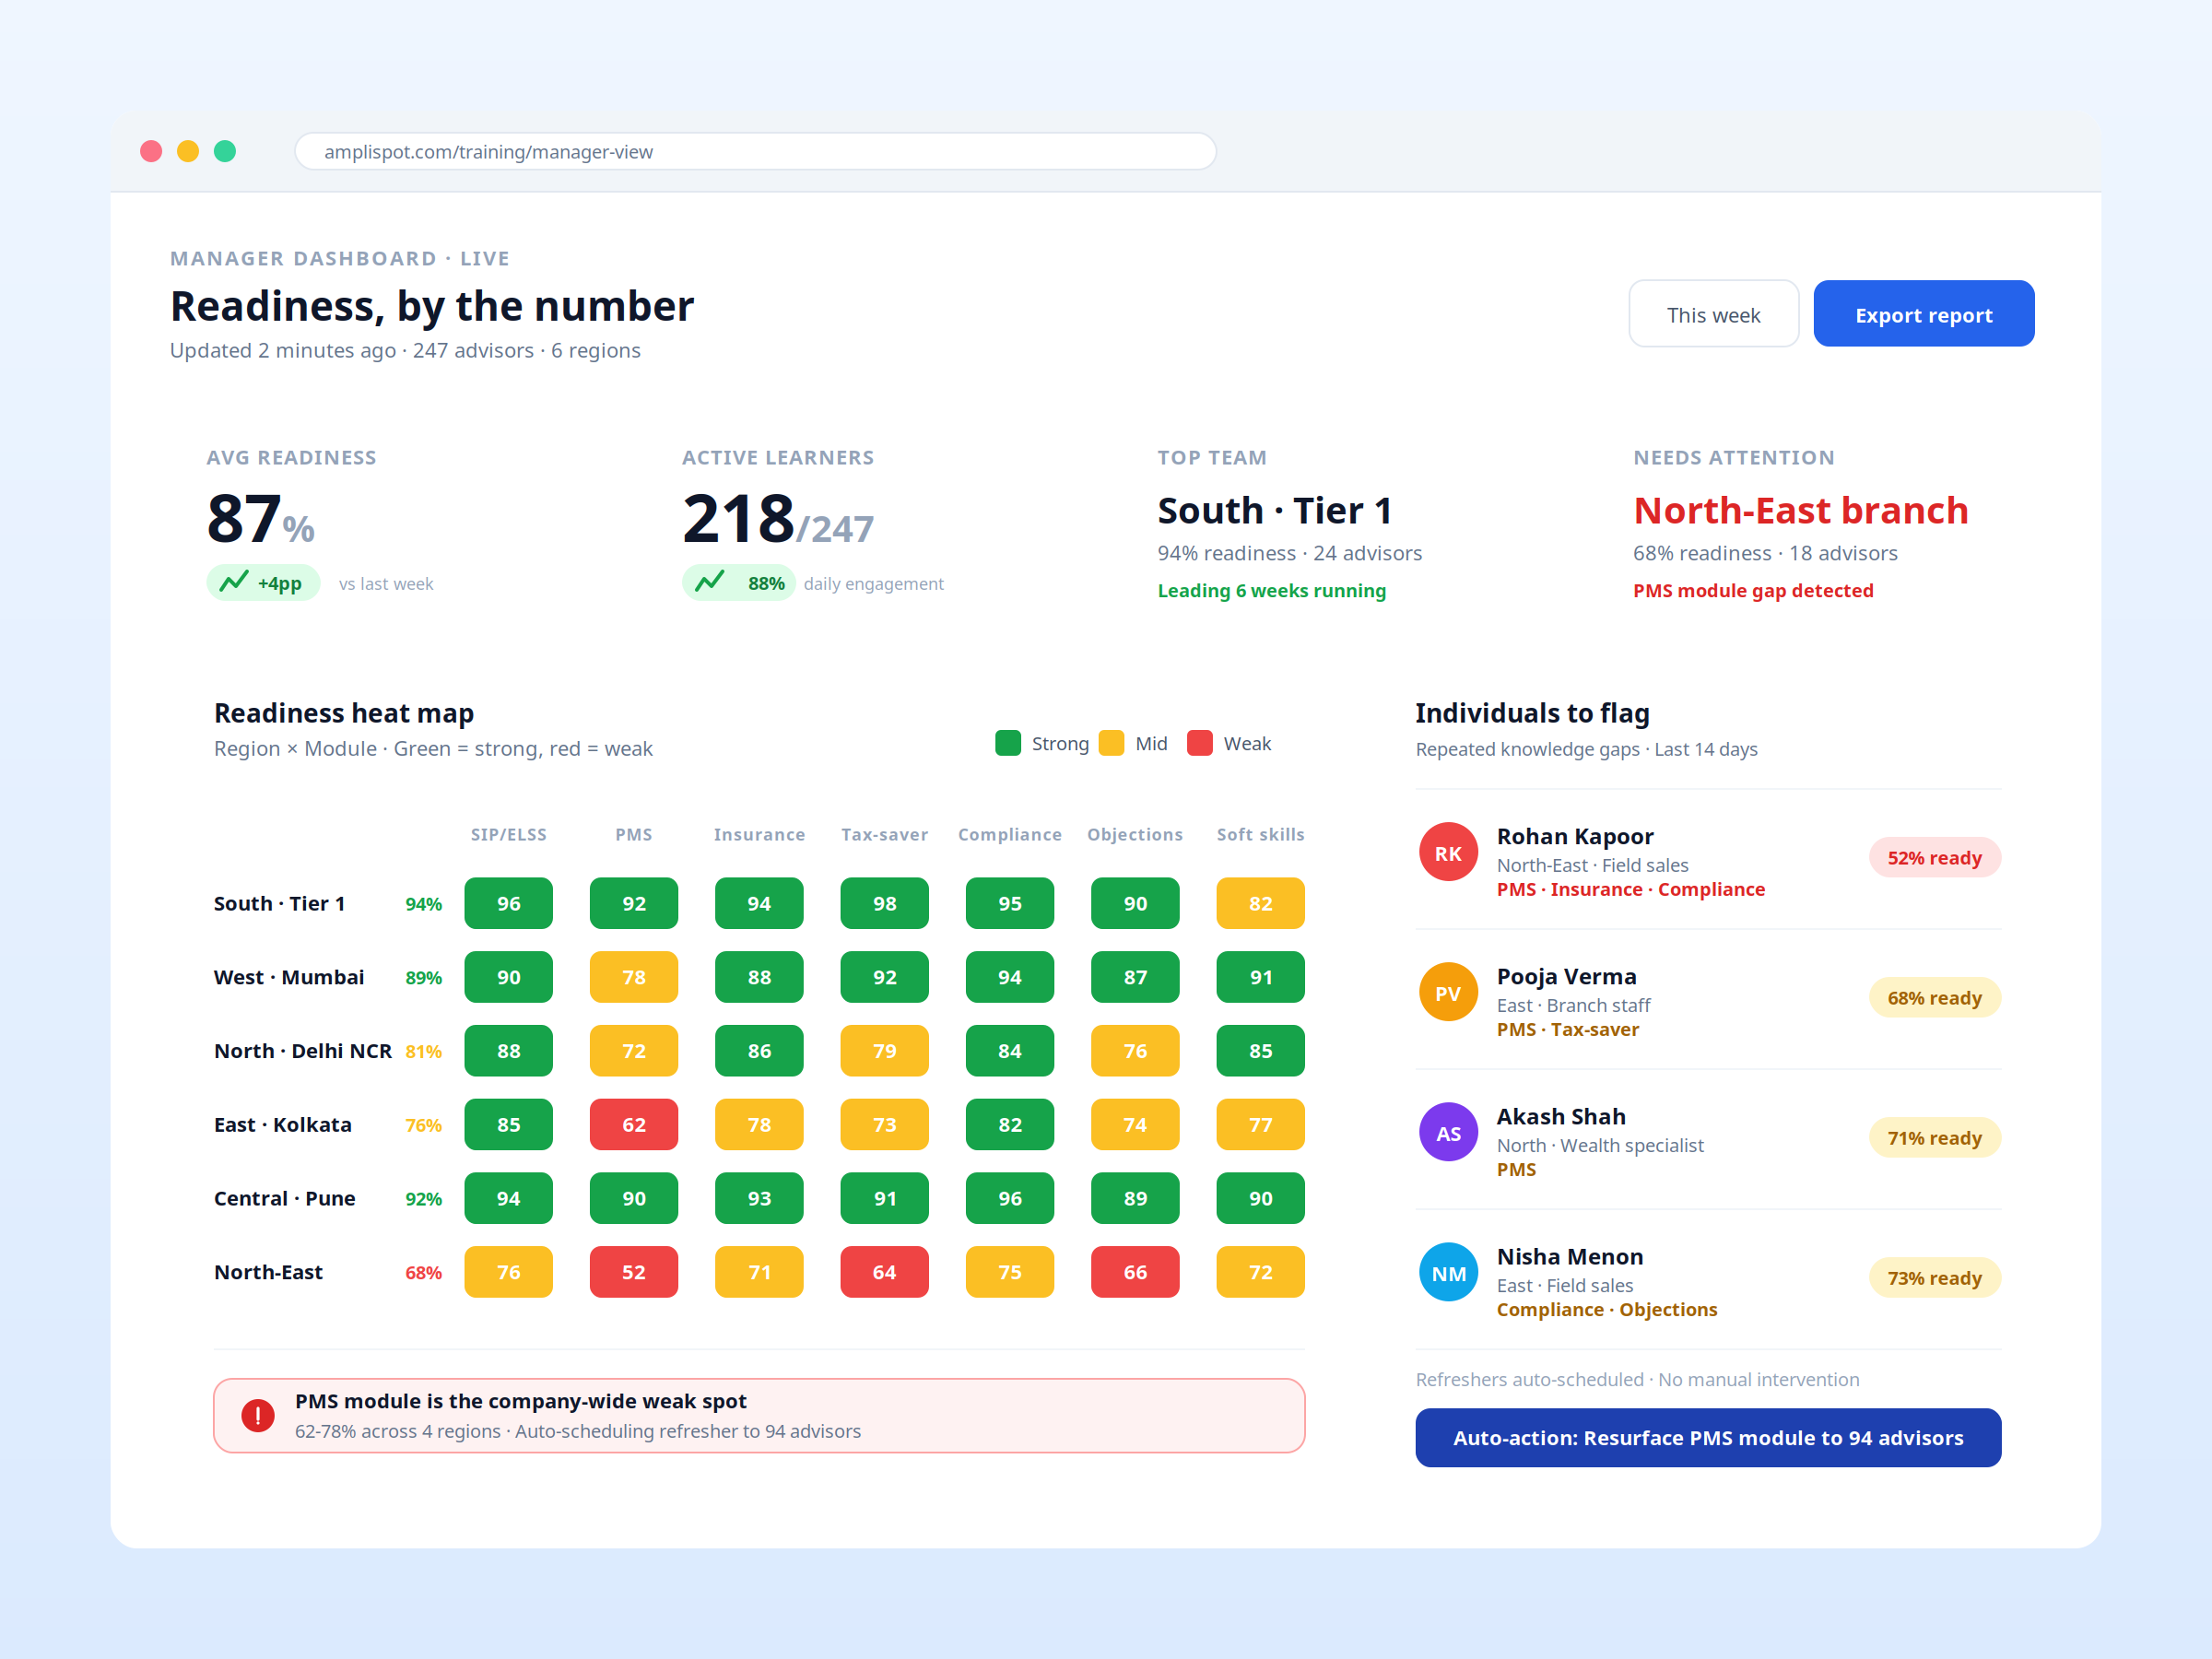Select Akash Shah's AS avatar

[1448, 1132]
